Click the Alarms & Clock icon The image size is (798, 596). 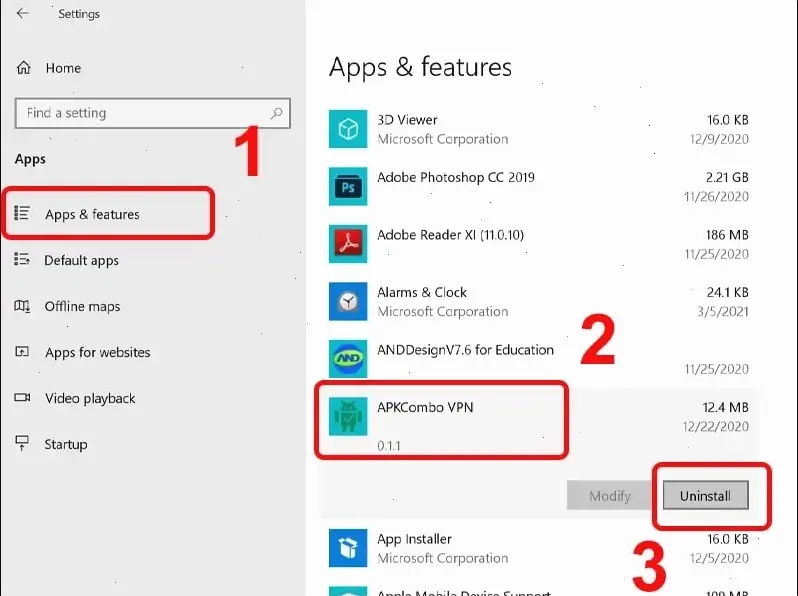click(x=348, y=301)
